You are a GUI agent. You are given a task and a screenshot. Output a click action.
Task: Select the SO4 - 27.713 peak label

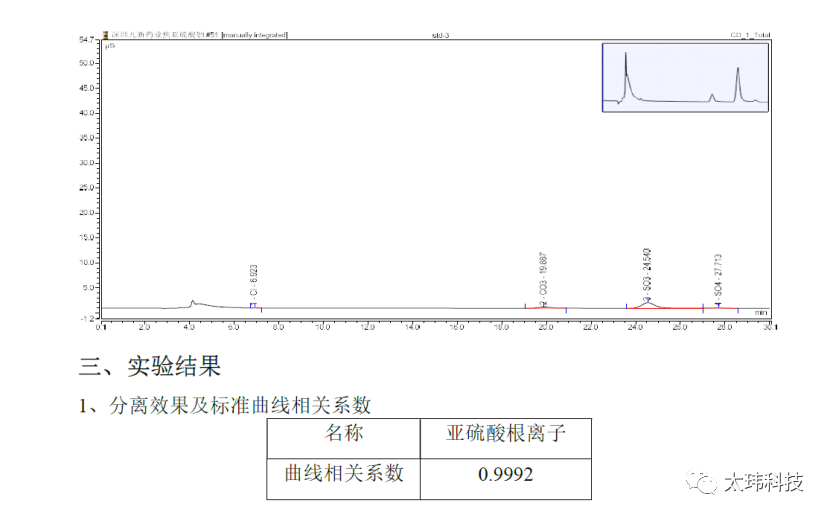coord(718,277)
